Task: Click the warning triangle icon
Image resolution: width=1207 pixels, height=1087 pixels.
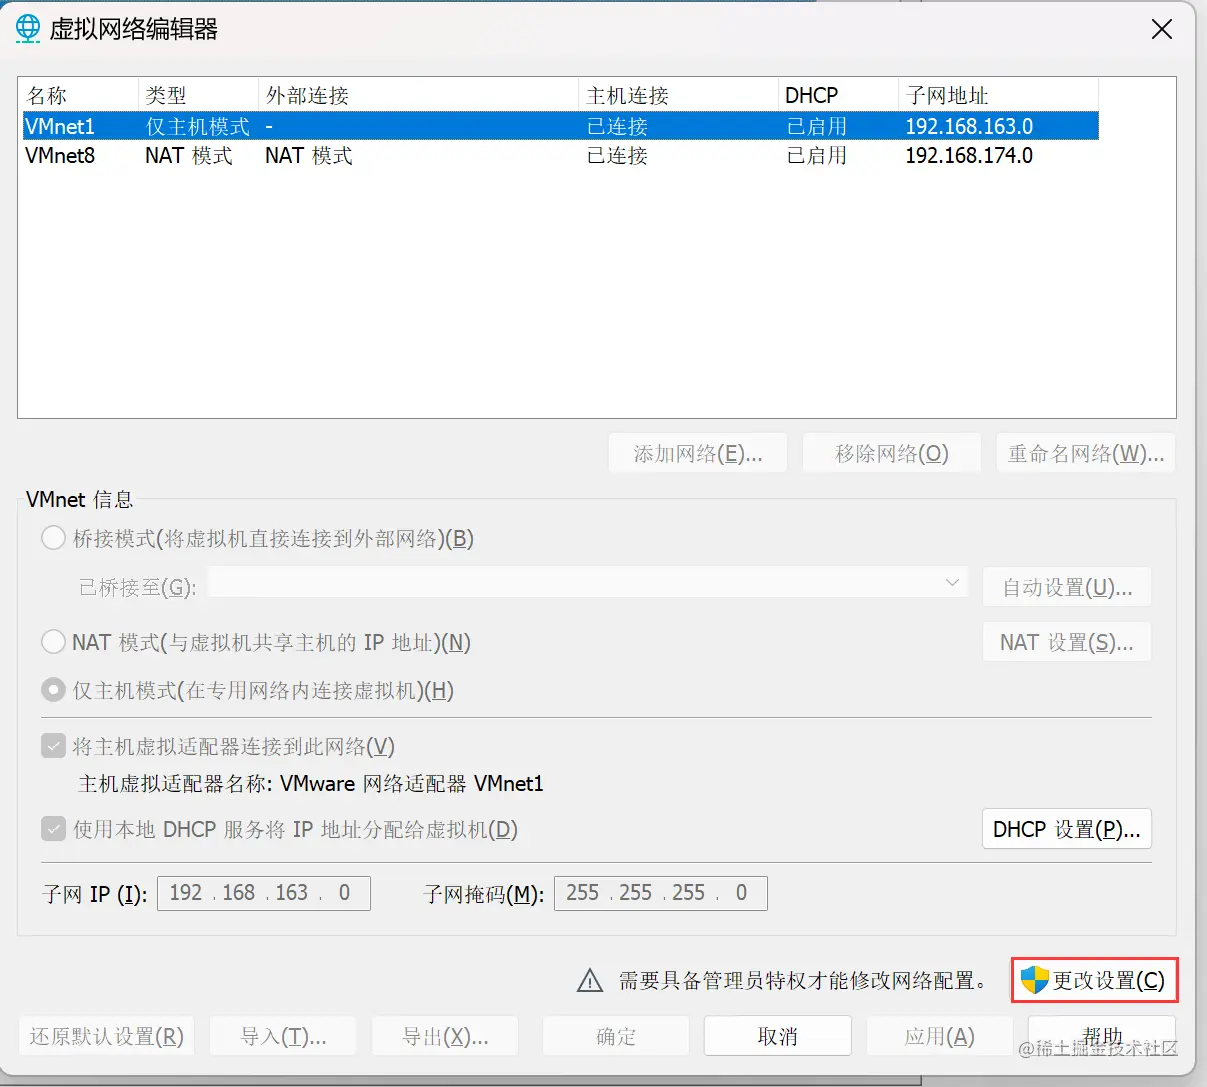Action: coord(590,981)
